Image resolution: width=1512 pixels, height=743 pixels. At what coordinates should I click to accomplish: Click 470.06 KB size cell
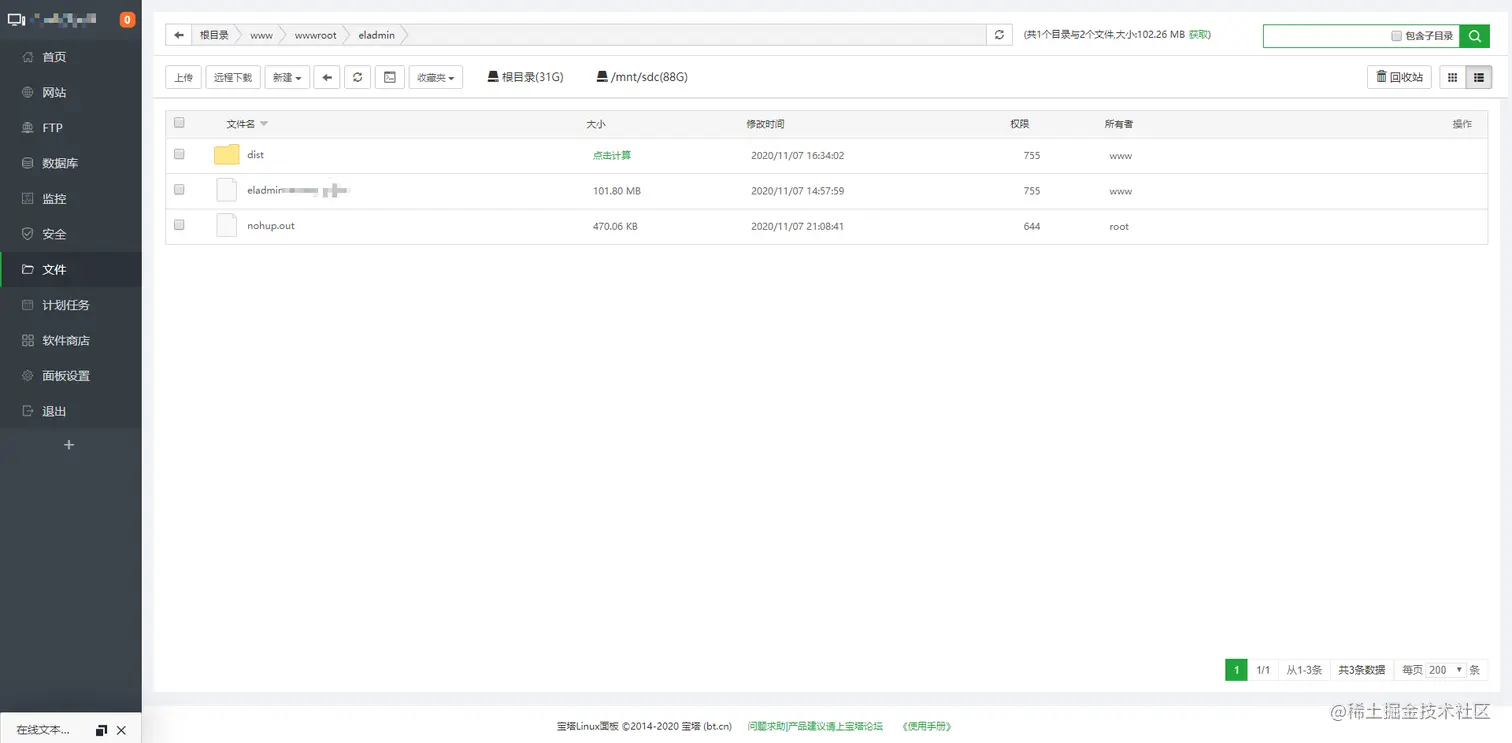click(615, 227)
